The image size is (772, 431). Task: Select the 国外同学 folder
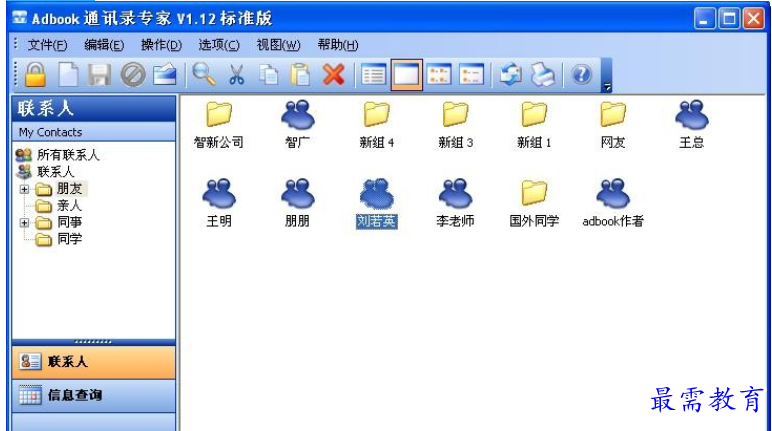click(x=534, y=203)
